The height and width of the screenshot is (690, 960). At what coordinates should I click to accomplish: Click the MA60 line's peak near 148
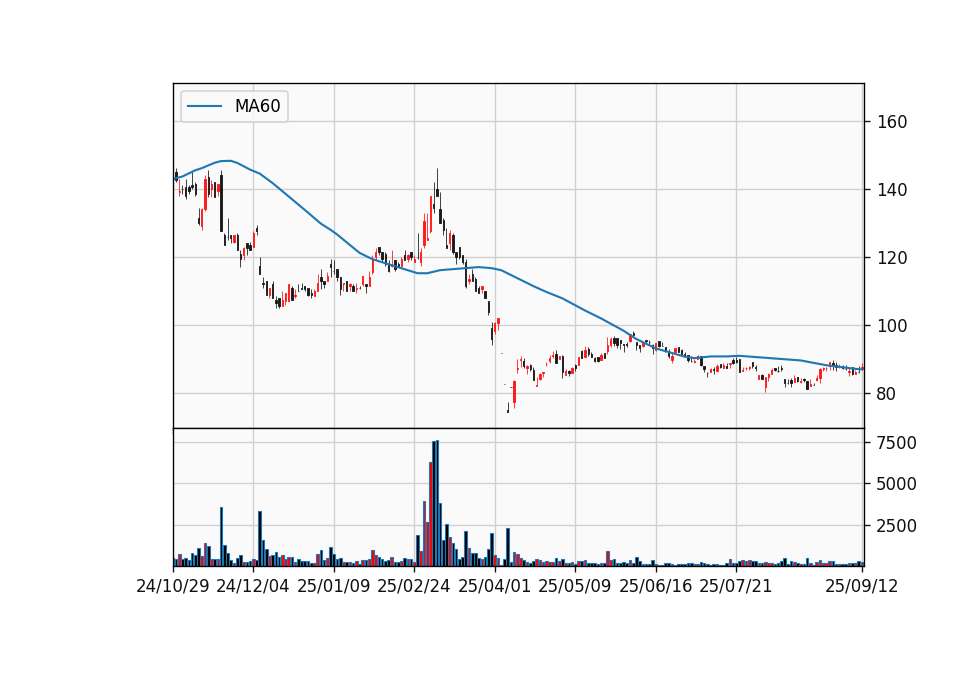[x=227, y=160]
